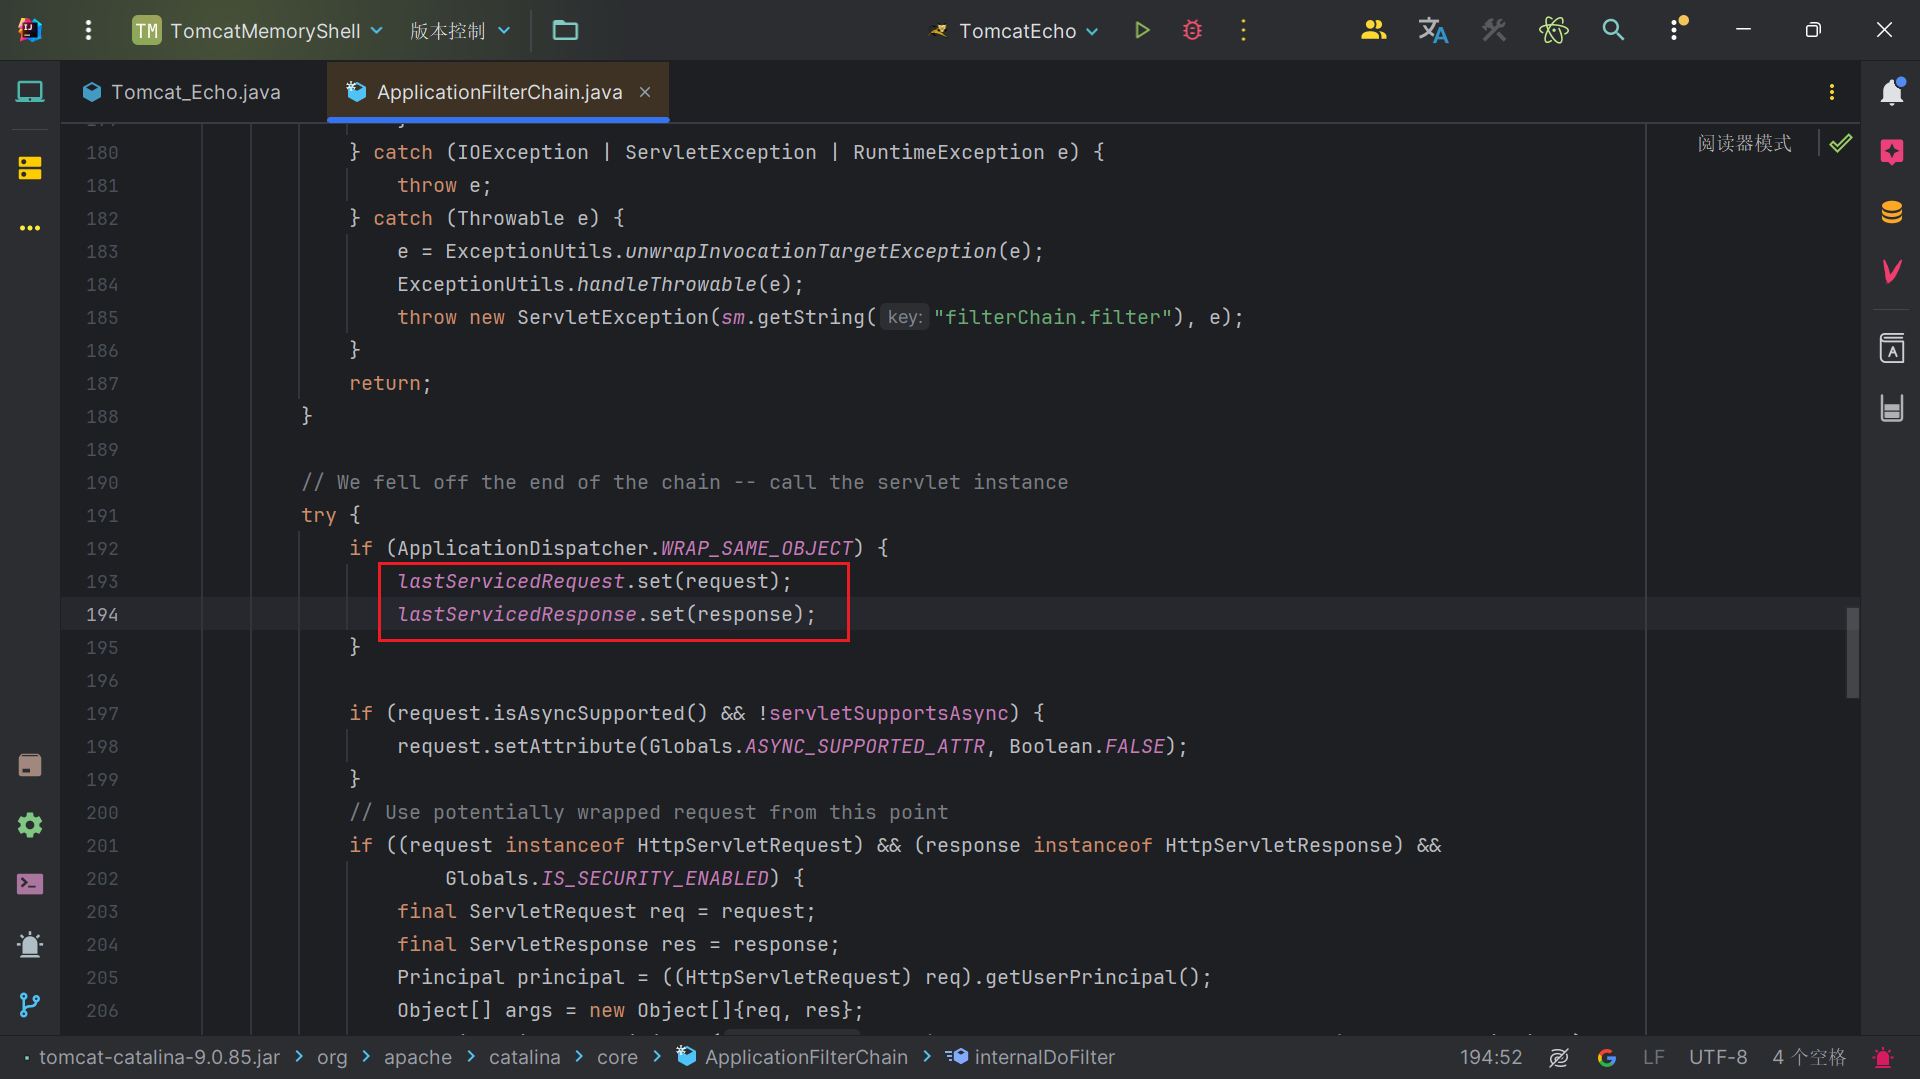Click line number 194 in the gutter
The image size is (1920, 1079).
point(102,614)
